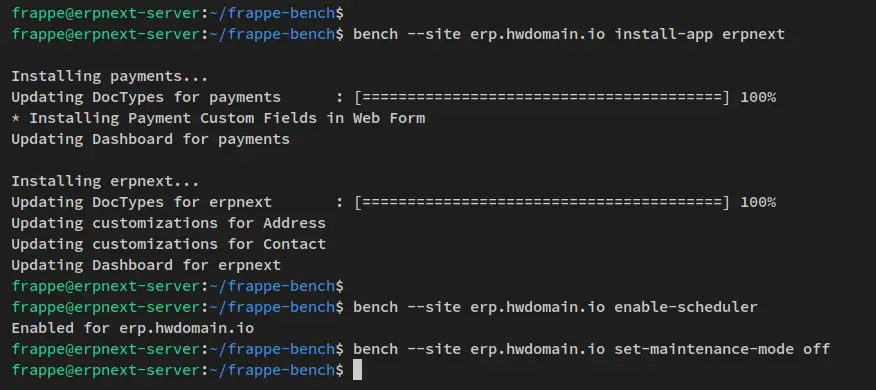Click the empty prompt after erpnext dashboard update
876x390 pixels.
tap(178, 286)
